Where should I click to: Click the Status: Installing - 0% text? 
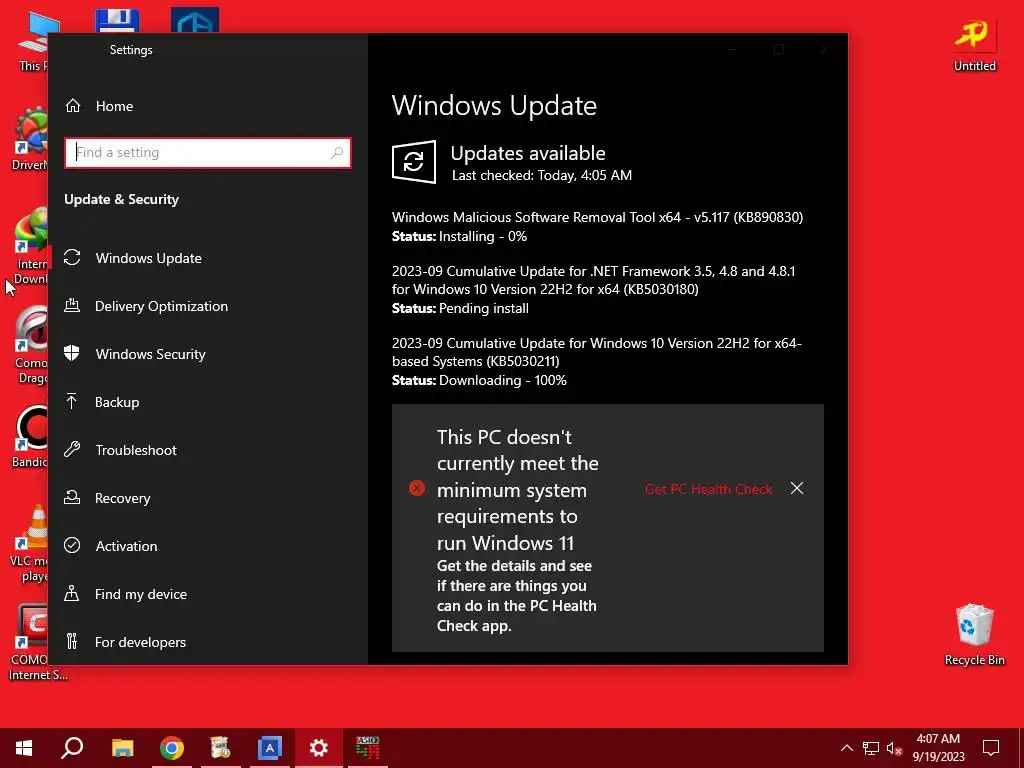tap(459, 236)
